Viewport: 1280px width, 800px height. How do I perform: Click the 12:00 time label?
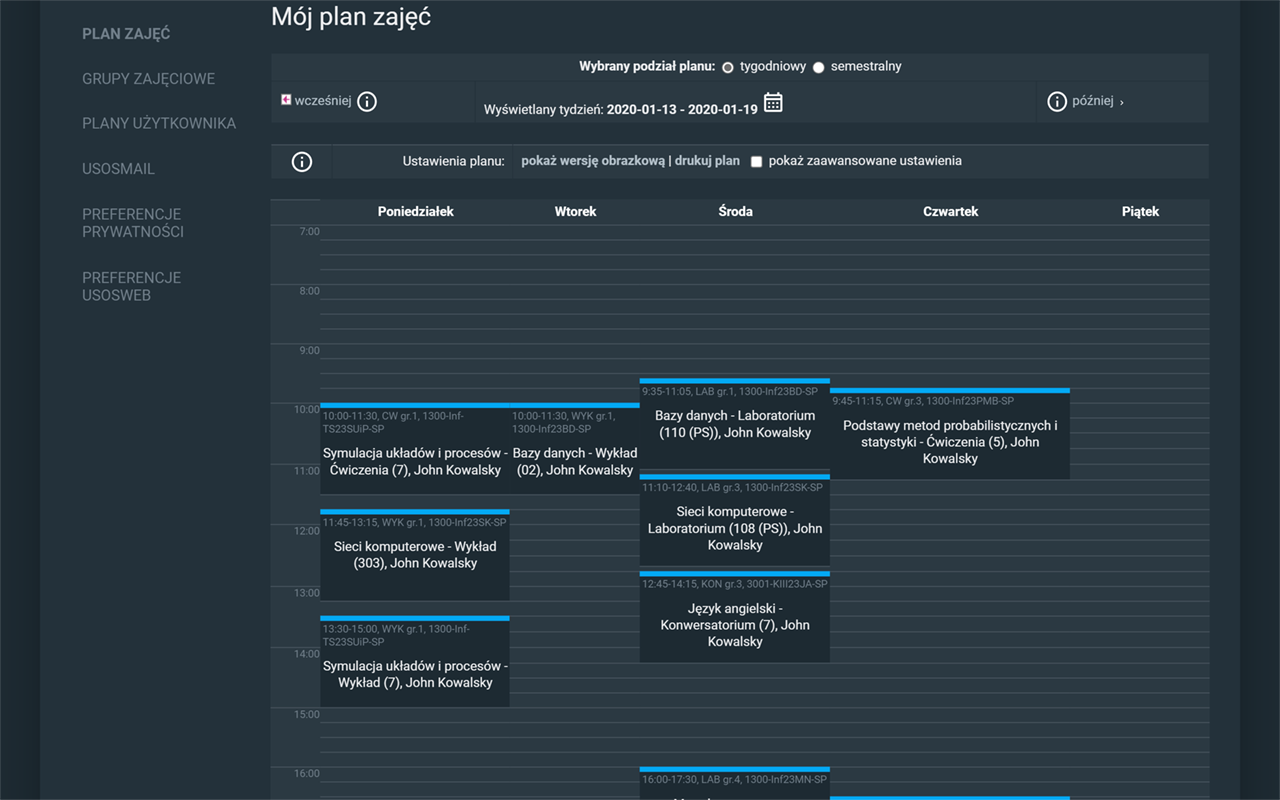coord(306,531)
